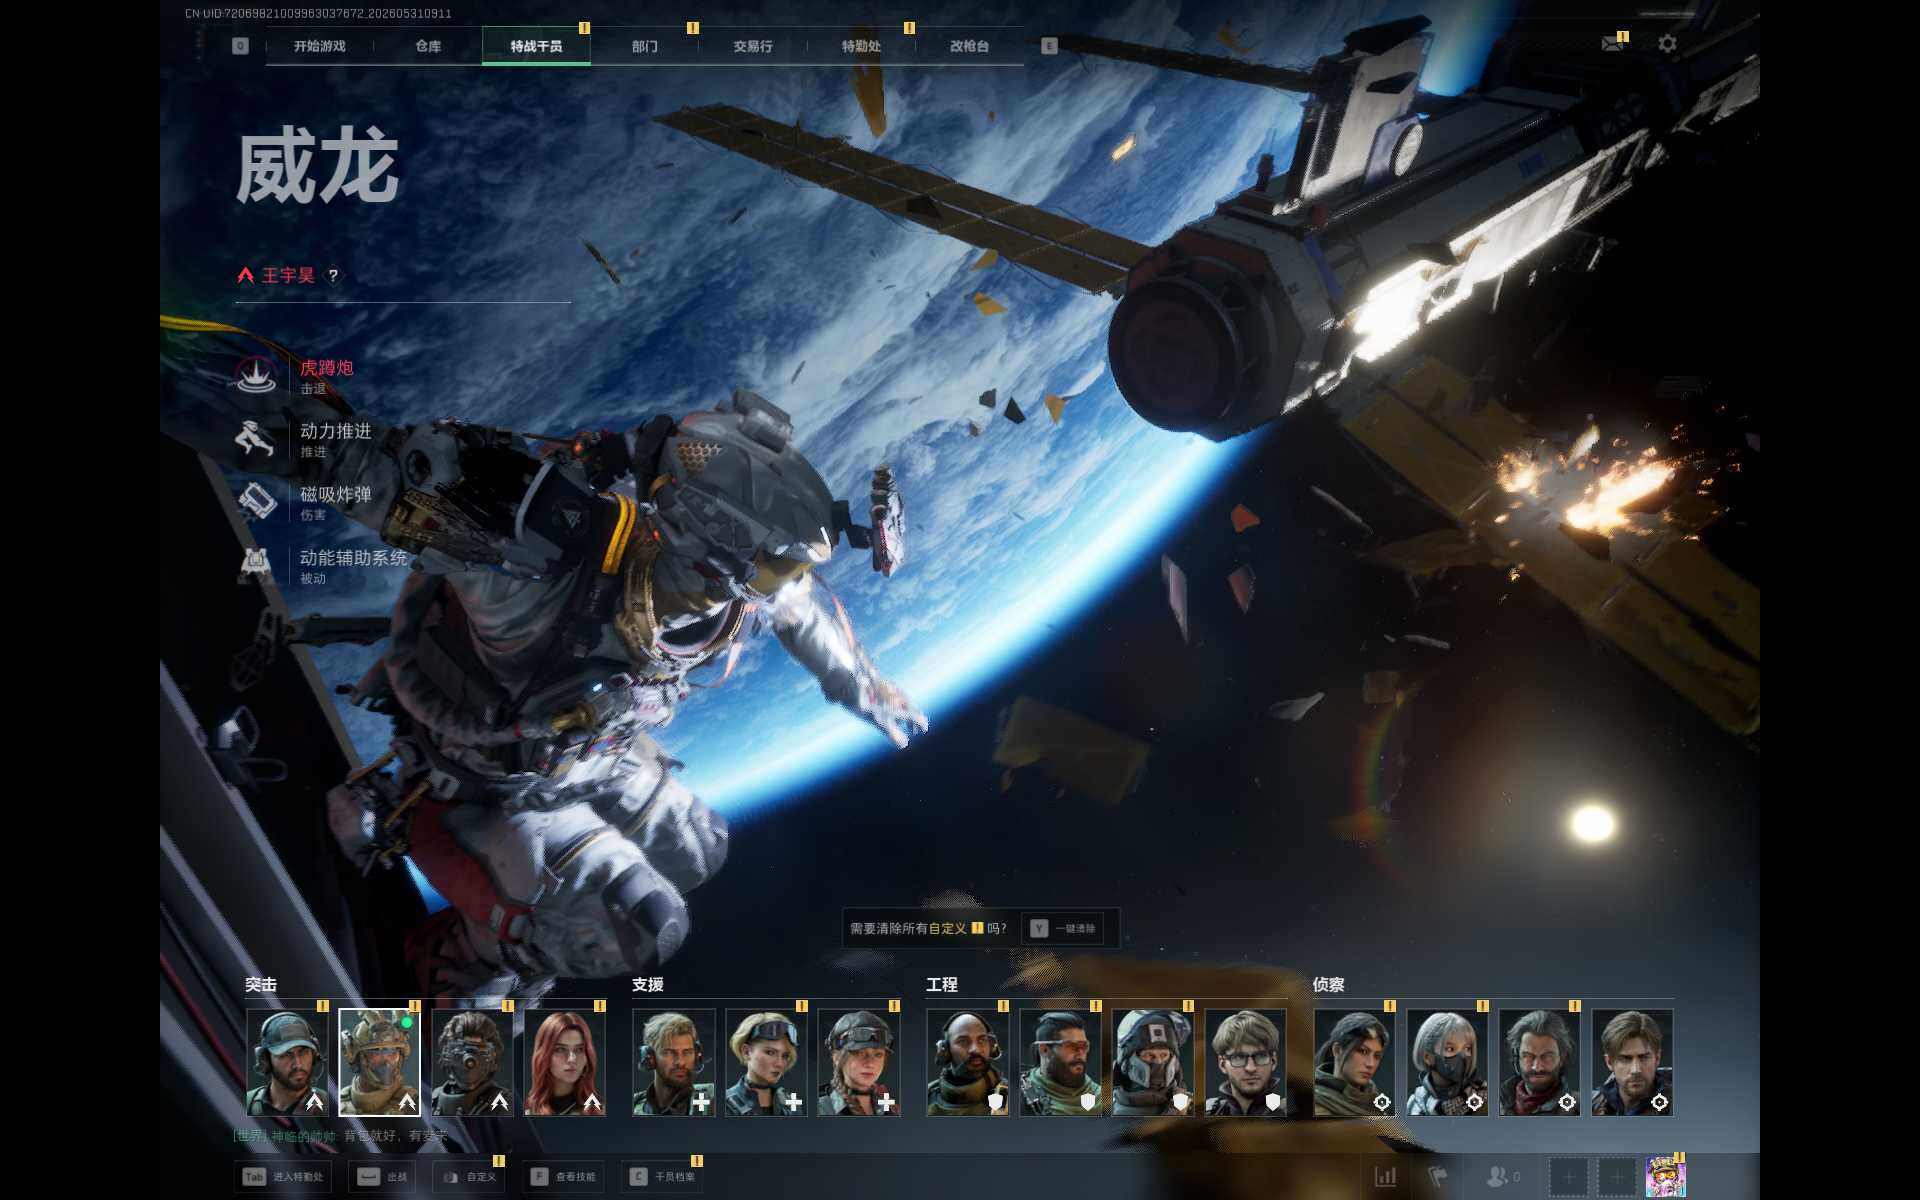Viewport: 1920px width, 1200px height.
Task: Click the 出战 deploy button
Action: 382,1177
